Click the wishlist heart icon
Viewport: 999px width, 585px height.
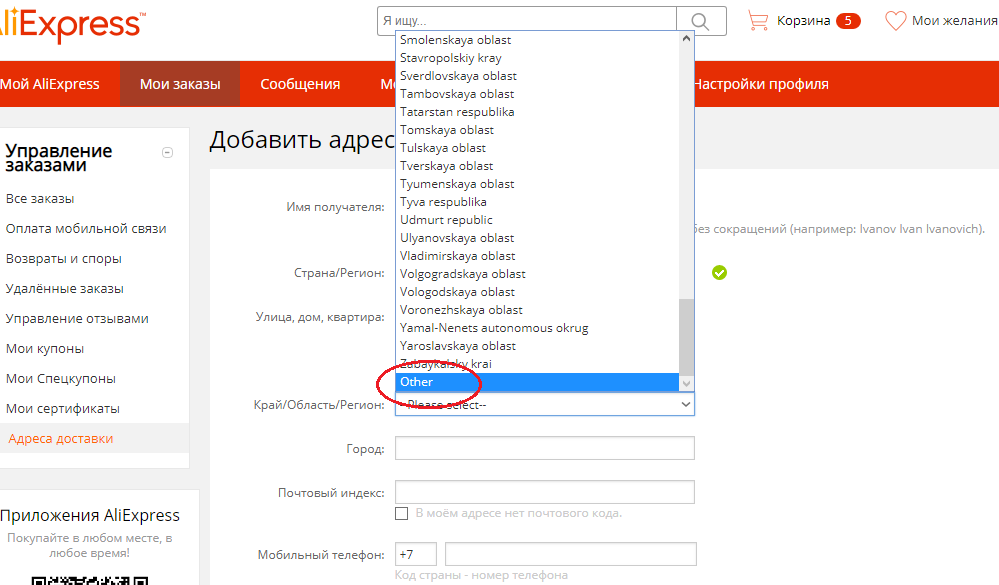point(895,21)
